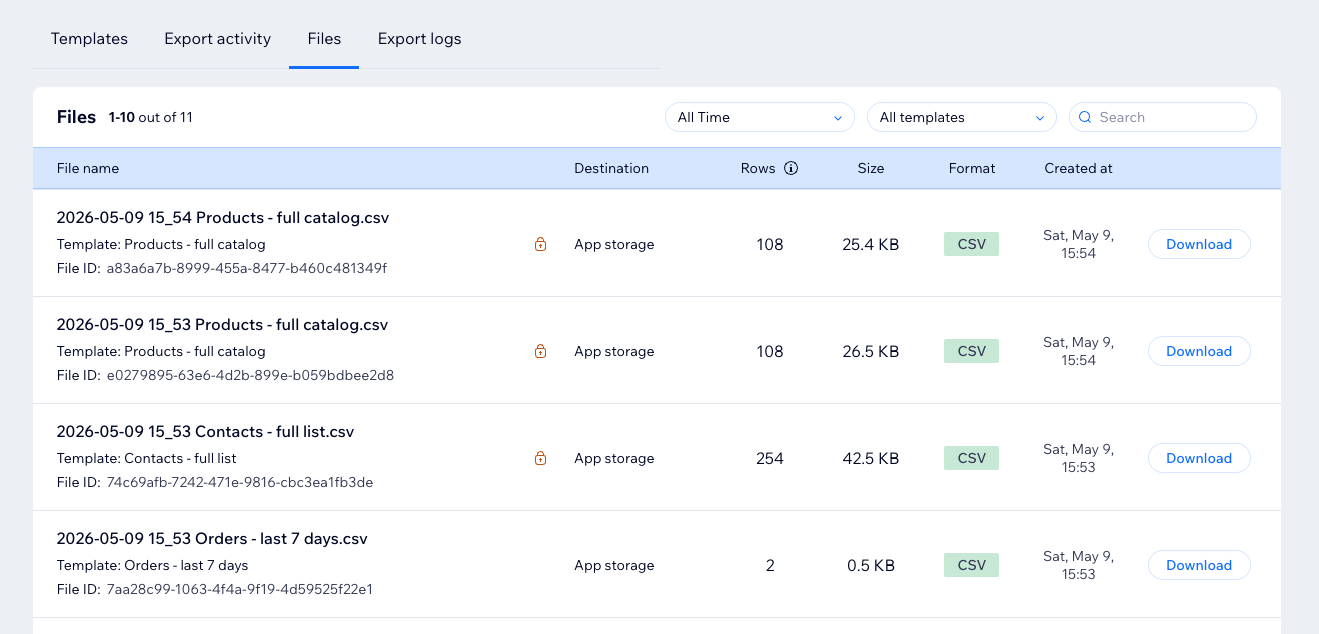This screenshot has width=1319, height=634.
Task: Click the Rows column info icon
Action: pos(791,168)
